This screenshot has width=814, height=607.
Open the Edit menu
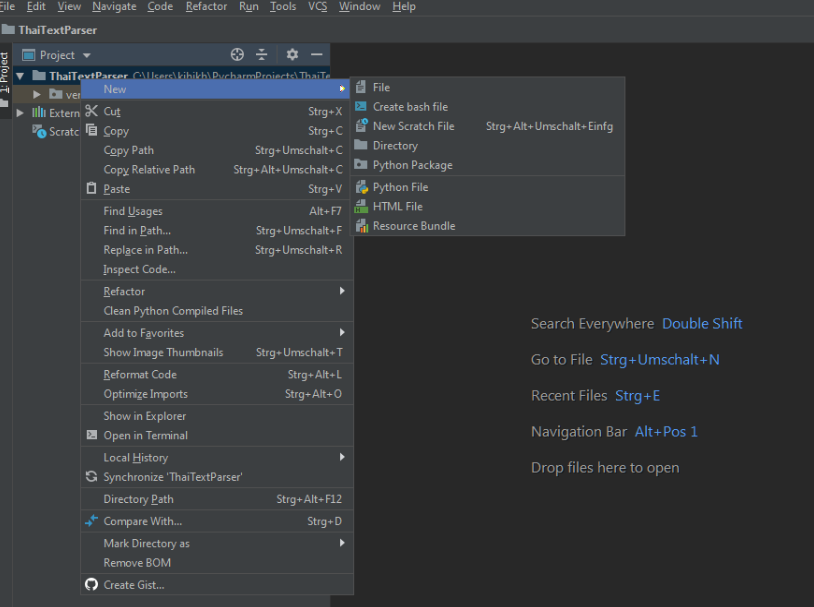coord(36,7)
